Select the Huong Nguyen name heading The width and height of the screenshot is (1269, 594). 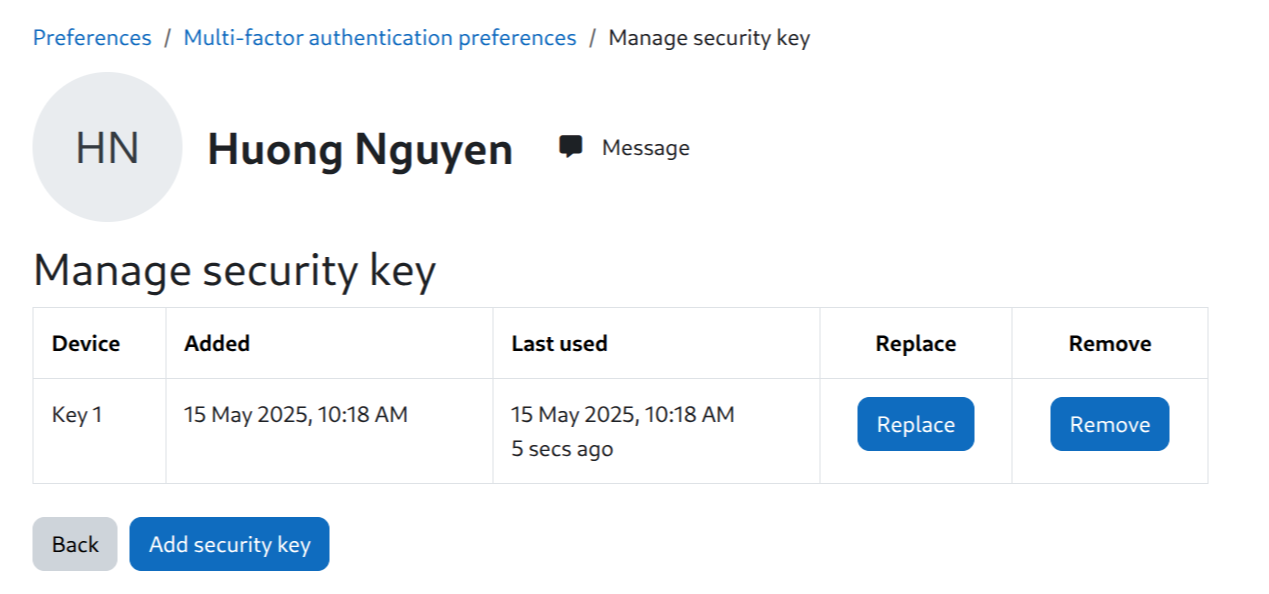[x=360, y=149]
